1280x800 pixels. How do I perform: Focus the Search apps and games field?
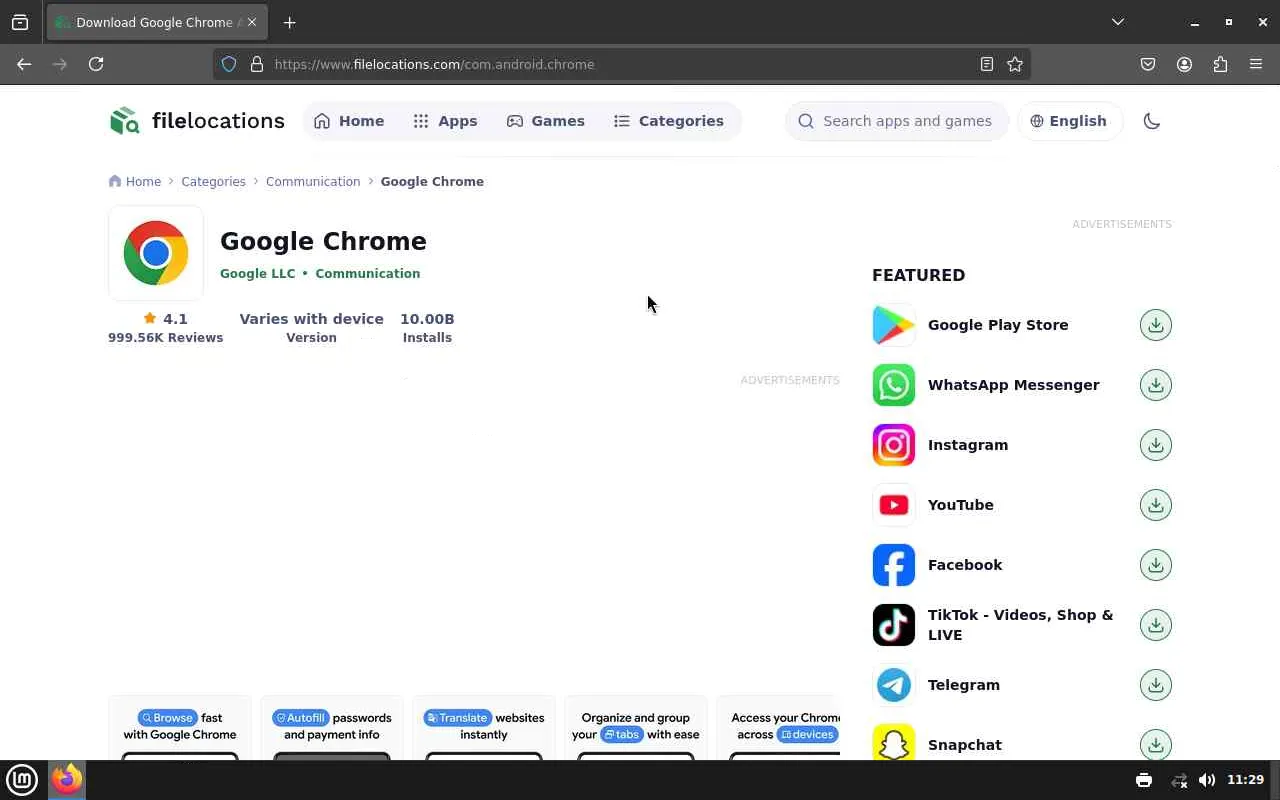[x=897, y=121]
